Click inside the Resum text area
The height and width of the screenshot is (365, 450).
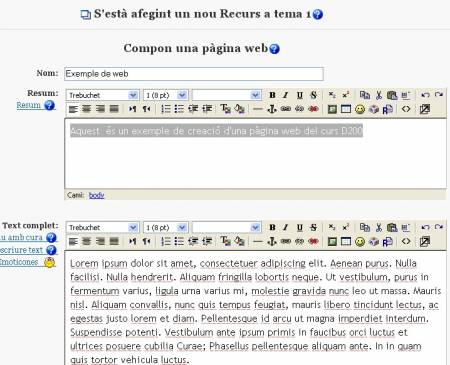(255, 154)
